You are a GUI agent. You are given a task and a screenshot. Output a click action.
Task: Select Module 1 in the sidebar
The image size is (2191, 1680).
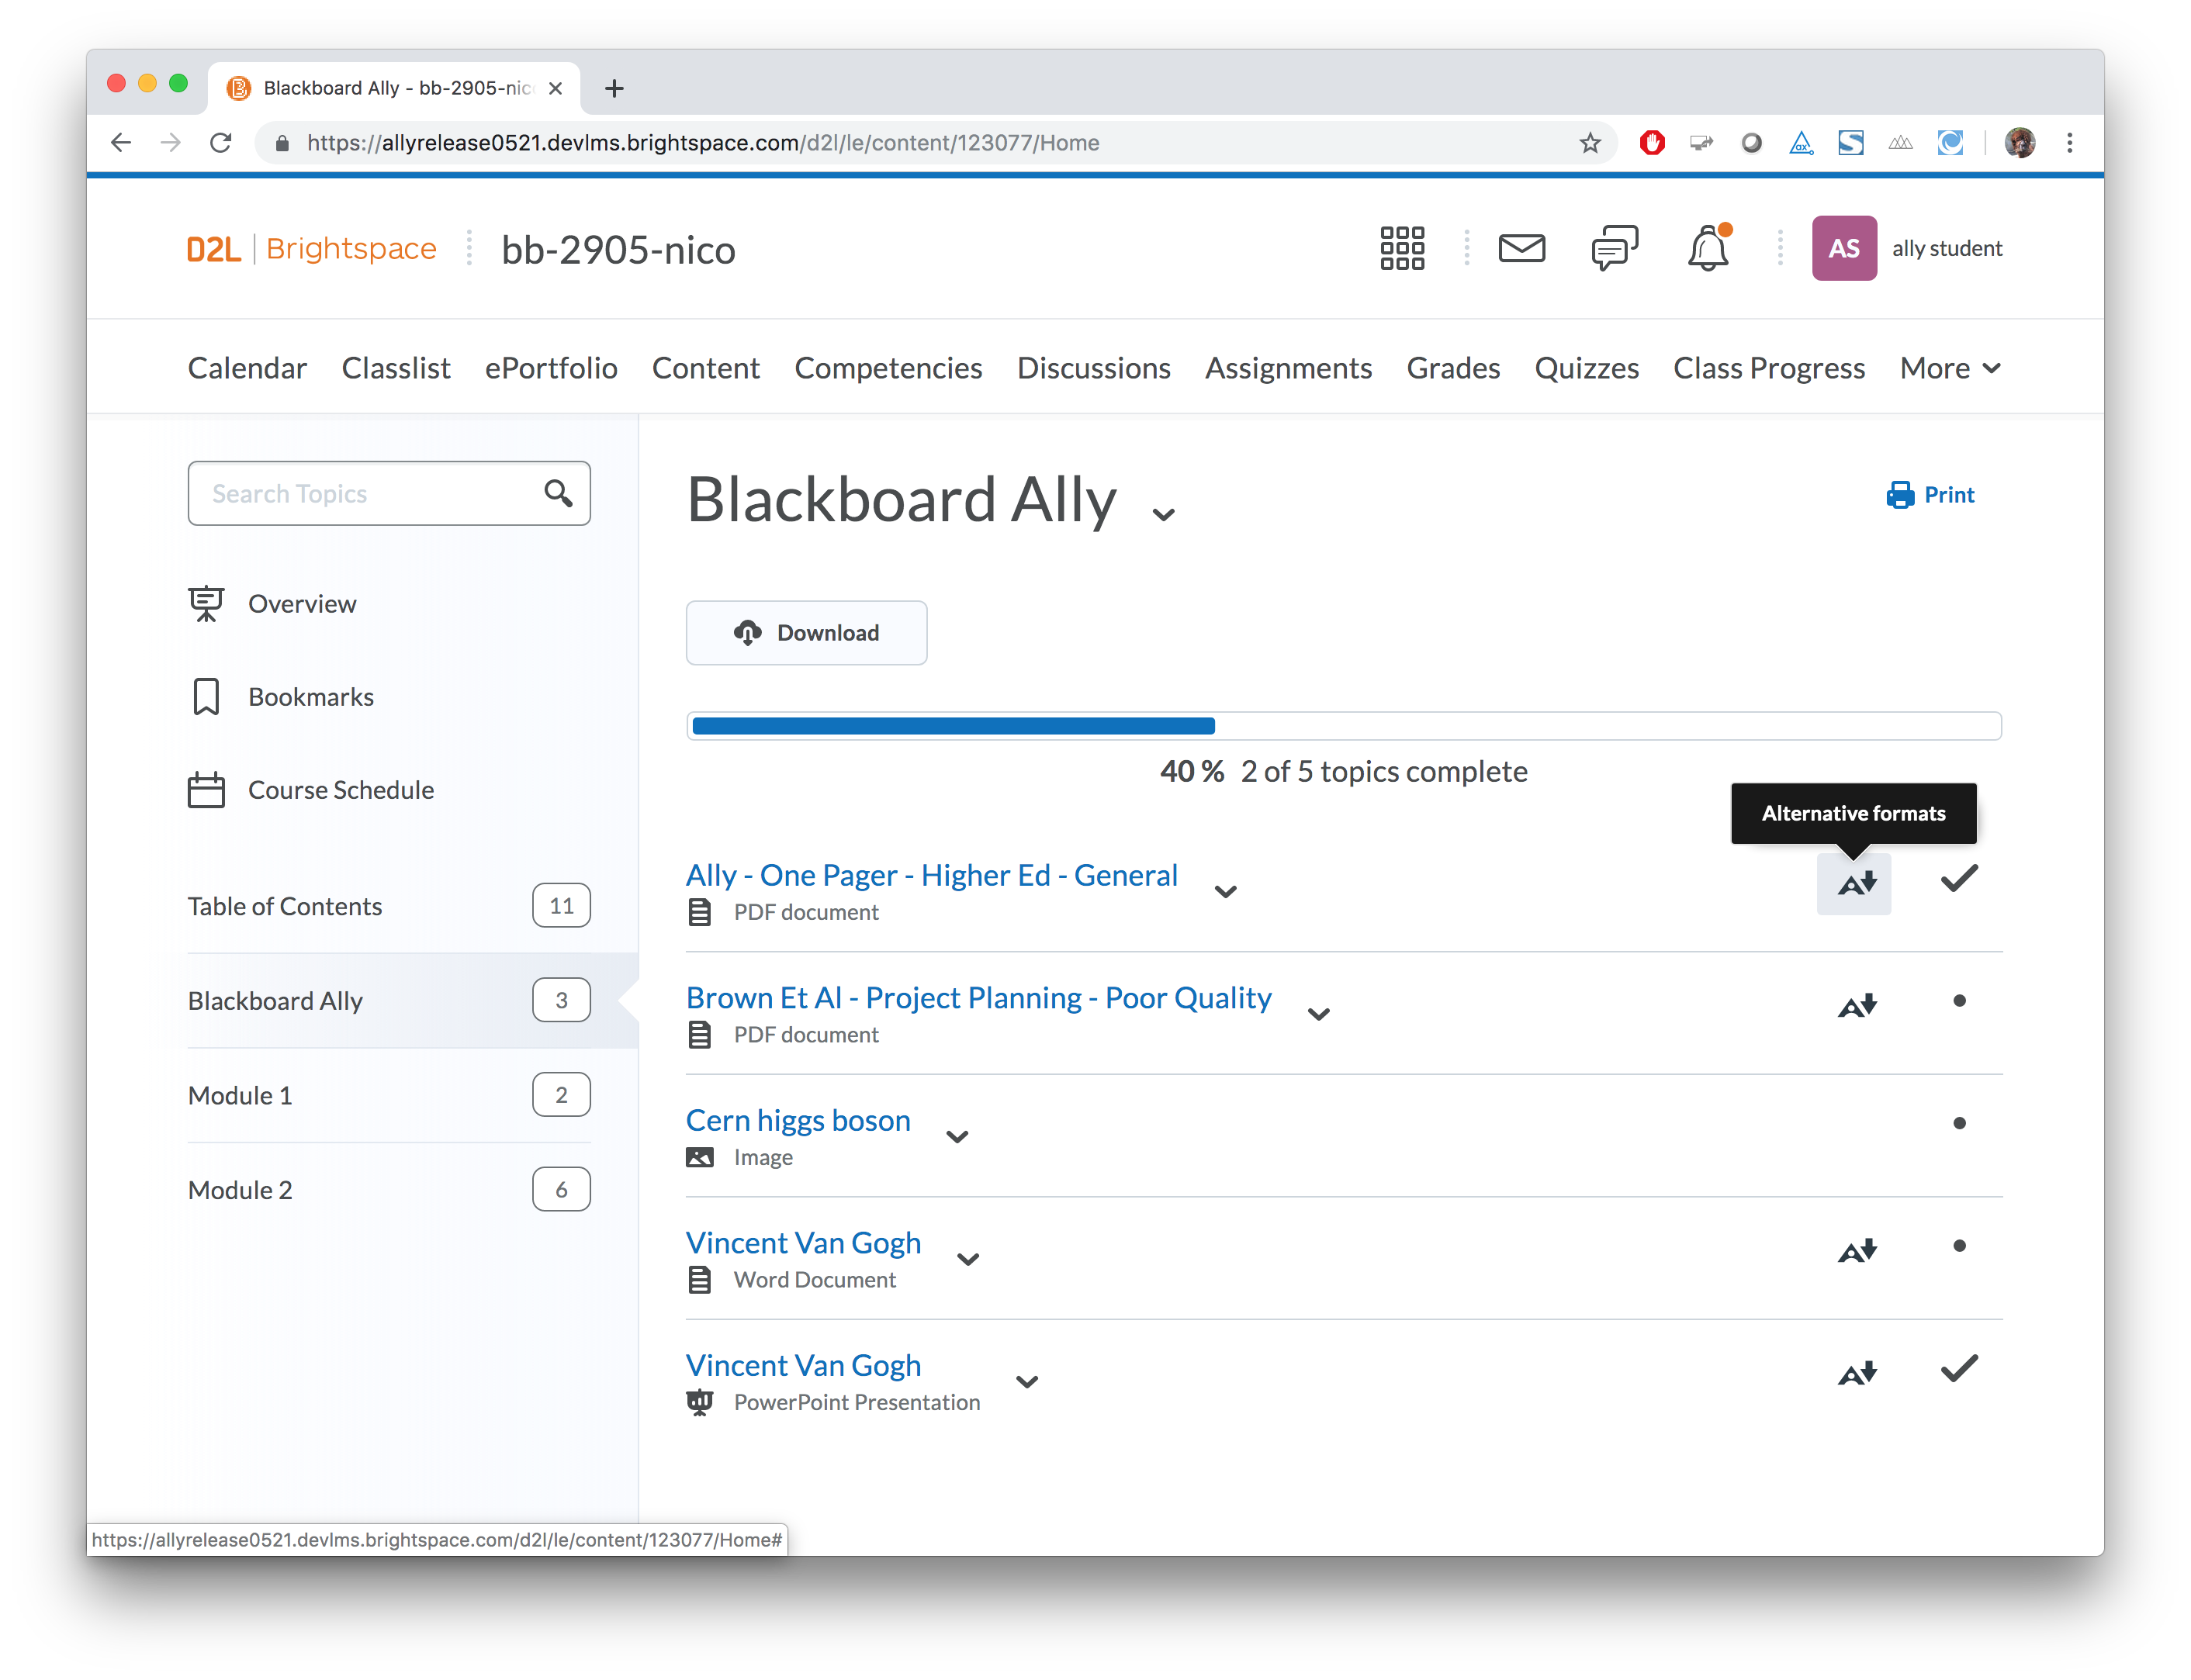coord(389,1095)
